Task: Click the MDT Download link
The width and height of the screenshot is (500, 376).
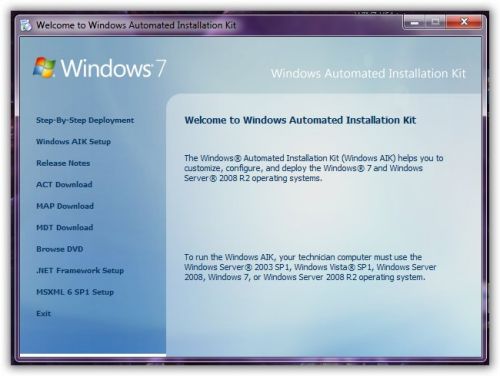Action: [x=64, y=228]
